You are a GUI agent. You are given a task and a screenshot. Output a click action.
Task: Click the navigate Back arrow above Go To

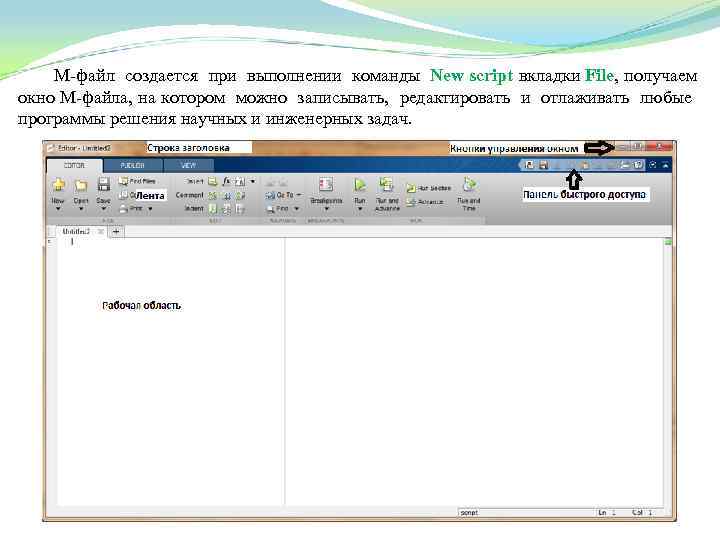click(x=271, y=182)
